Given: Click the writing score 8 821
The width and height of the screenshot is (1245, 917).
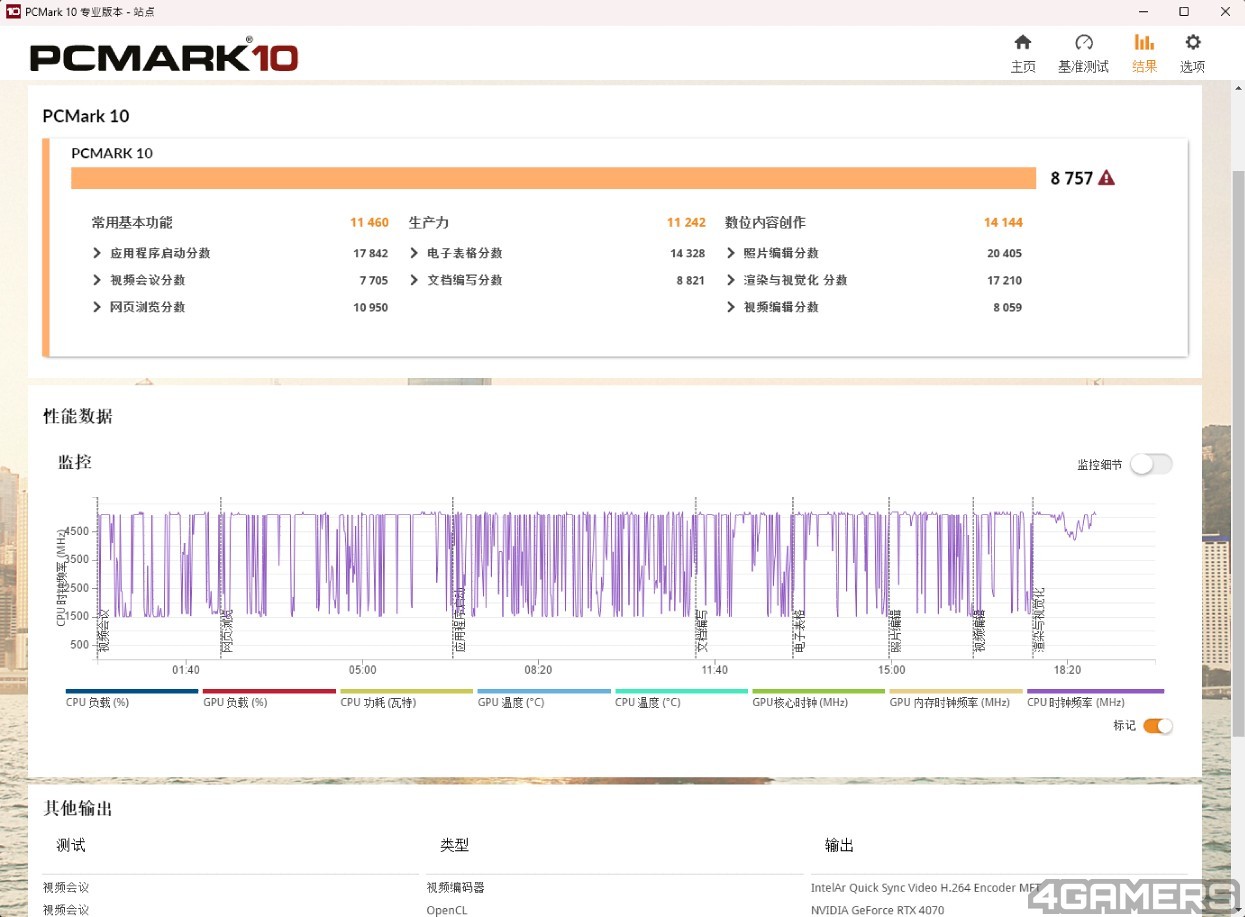Looking at the screenshot, I should coord(690,280).
